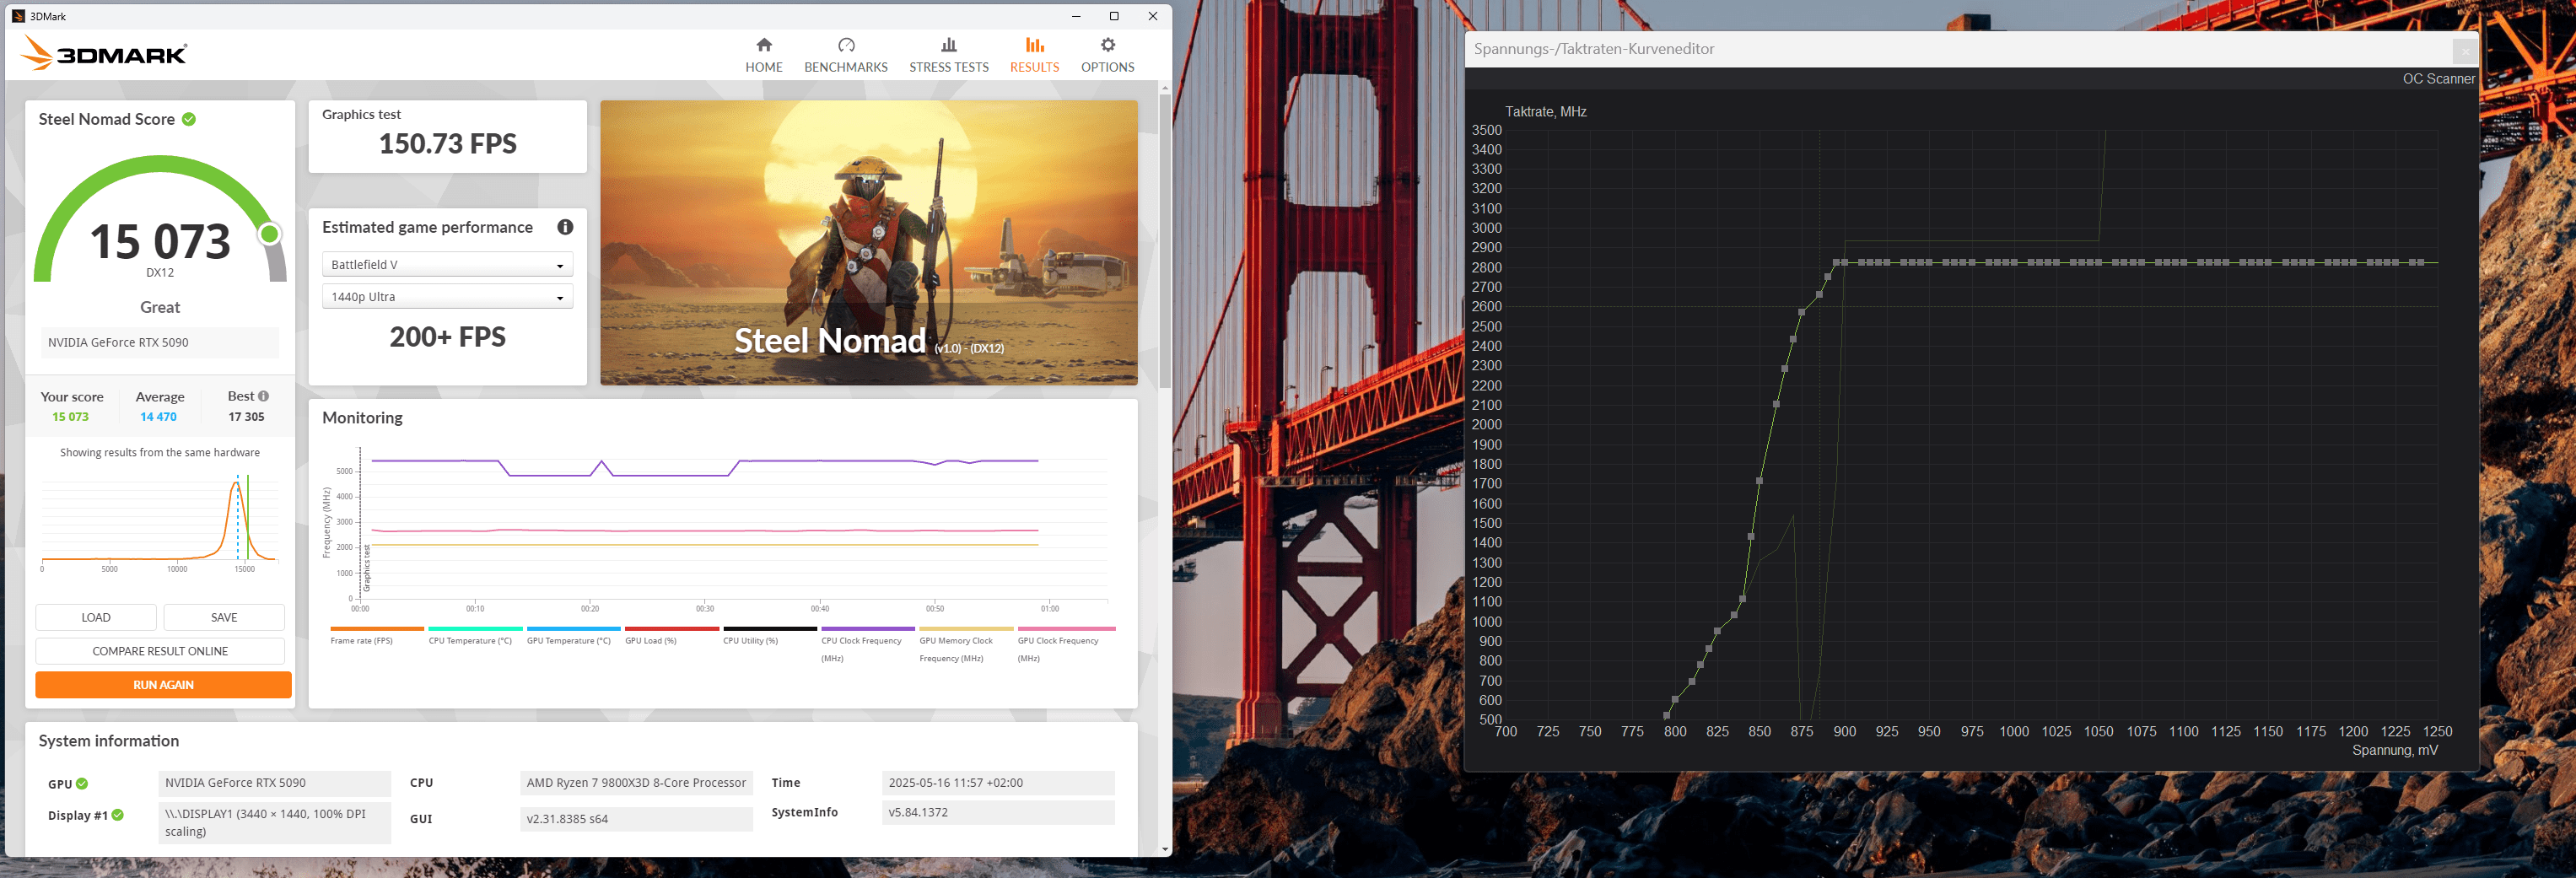Click Average score value 14 470
The image size is (2576, 878).
click(158, 417)
